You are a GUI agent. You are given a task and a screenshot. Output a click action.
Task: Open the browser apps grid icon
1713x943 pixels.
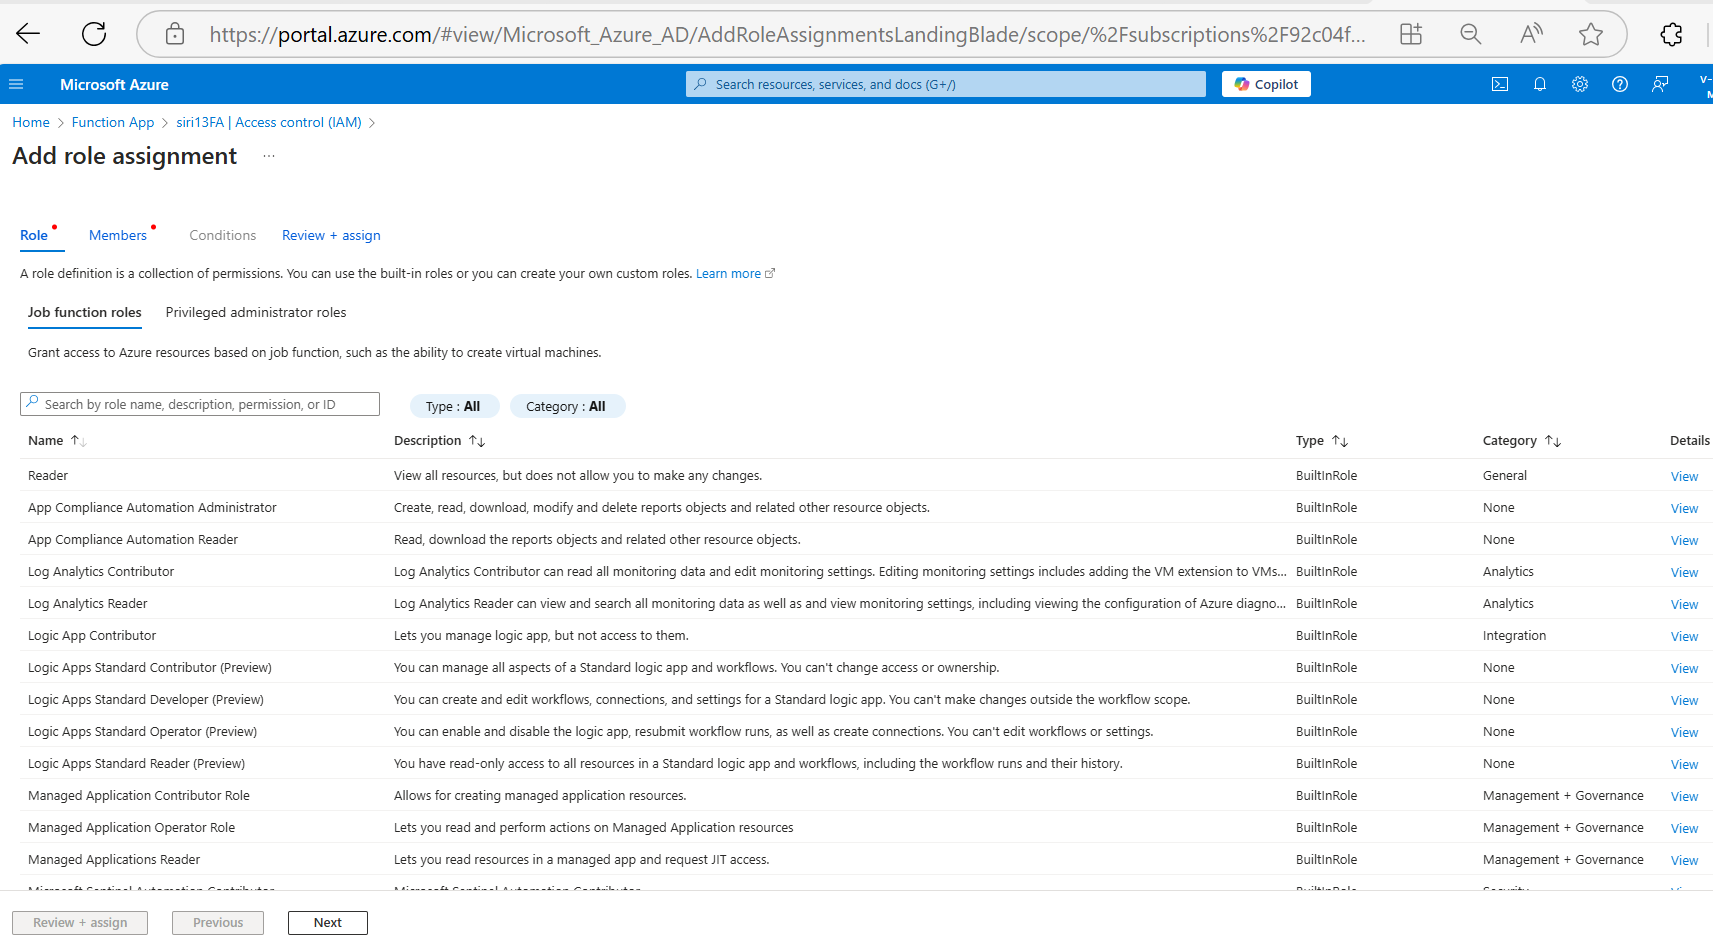click(x=1410, y=34)
